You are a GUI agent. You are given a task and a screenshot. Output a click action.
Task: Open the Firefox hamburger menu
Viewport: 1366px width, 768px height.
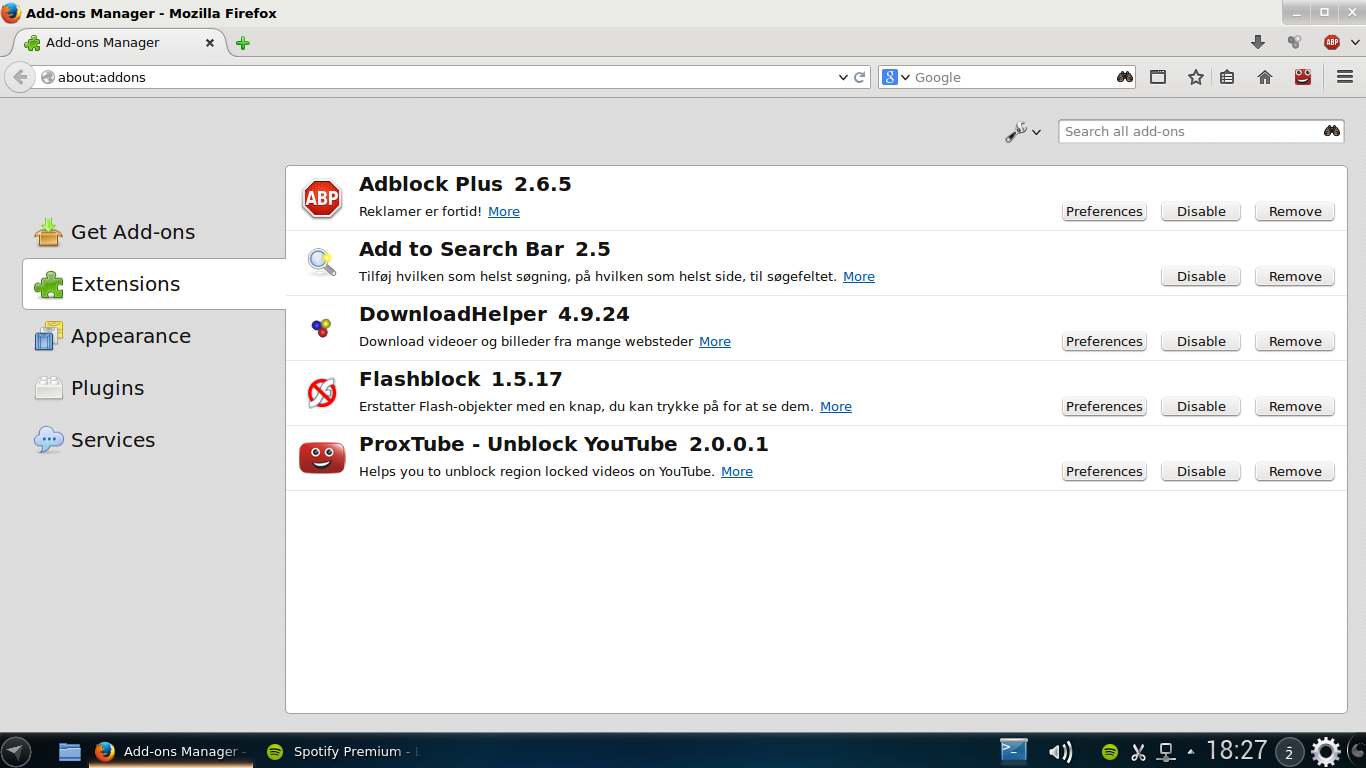click(x=1345, y=77)
